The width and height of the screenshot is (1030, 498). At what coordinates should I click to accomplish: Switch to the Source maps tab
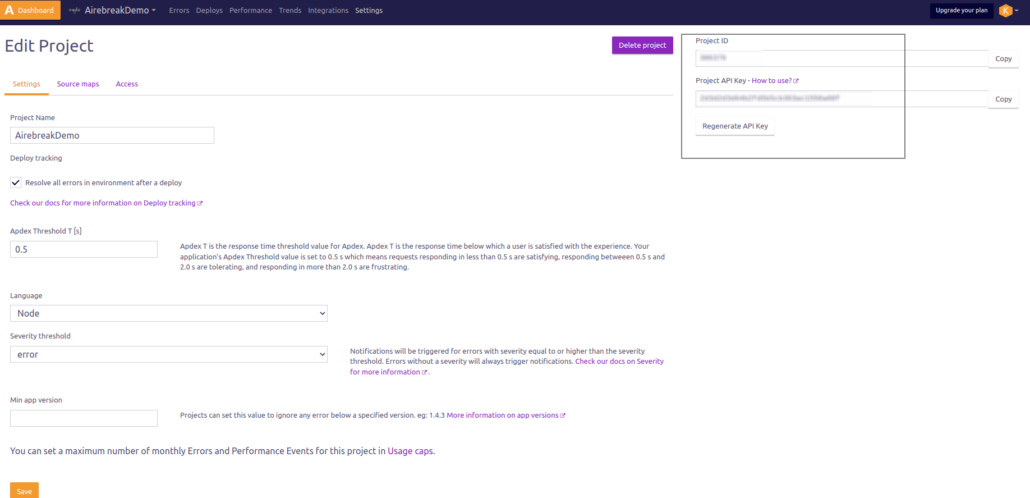tap(78, 84)
